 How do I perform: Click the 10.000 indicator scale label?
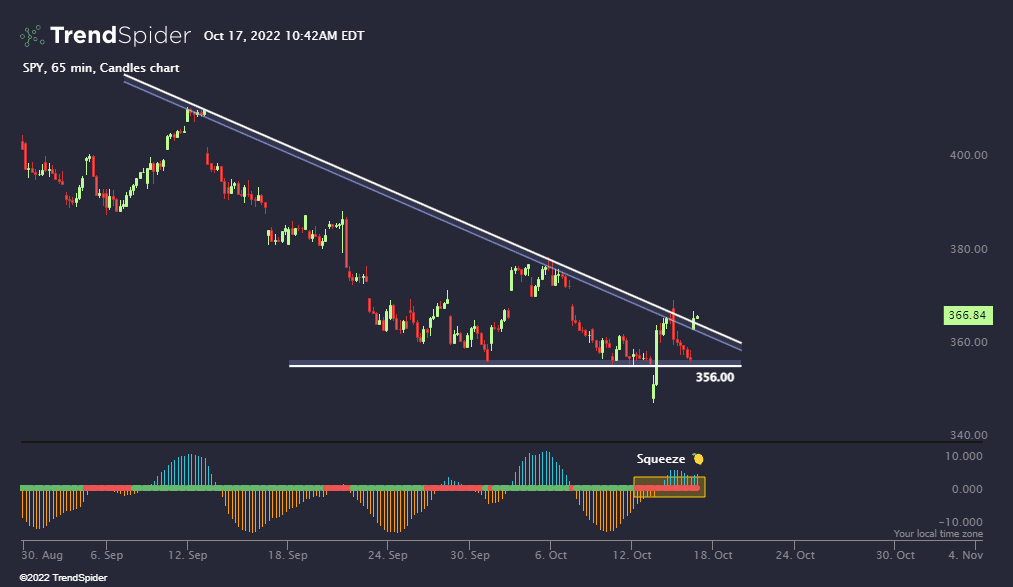pyautogui.click(x=967, y=456)
